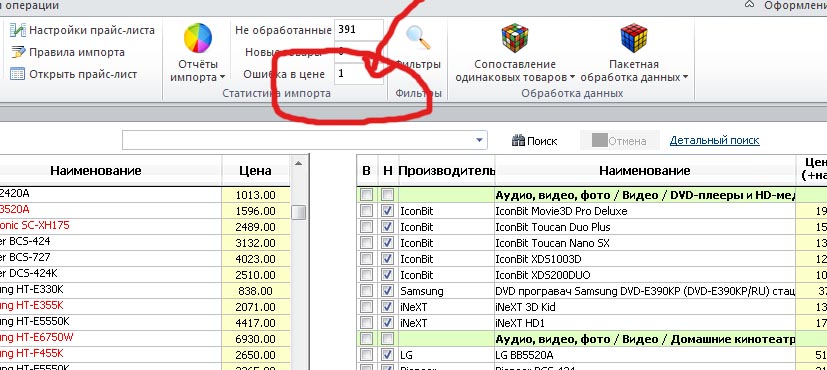Collapse the ribbon chevron near Оформление

(x=749, y=5)
